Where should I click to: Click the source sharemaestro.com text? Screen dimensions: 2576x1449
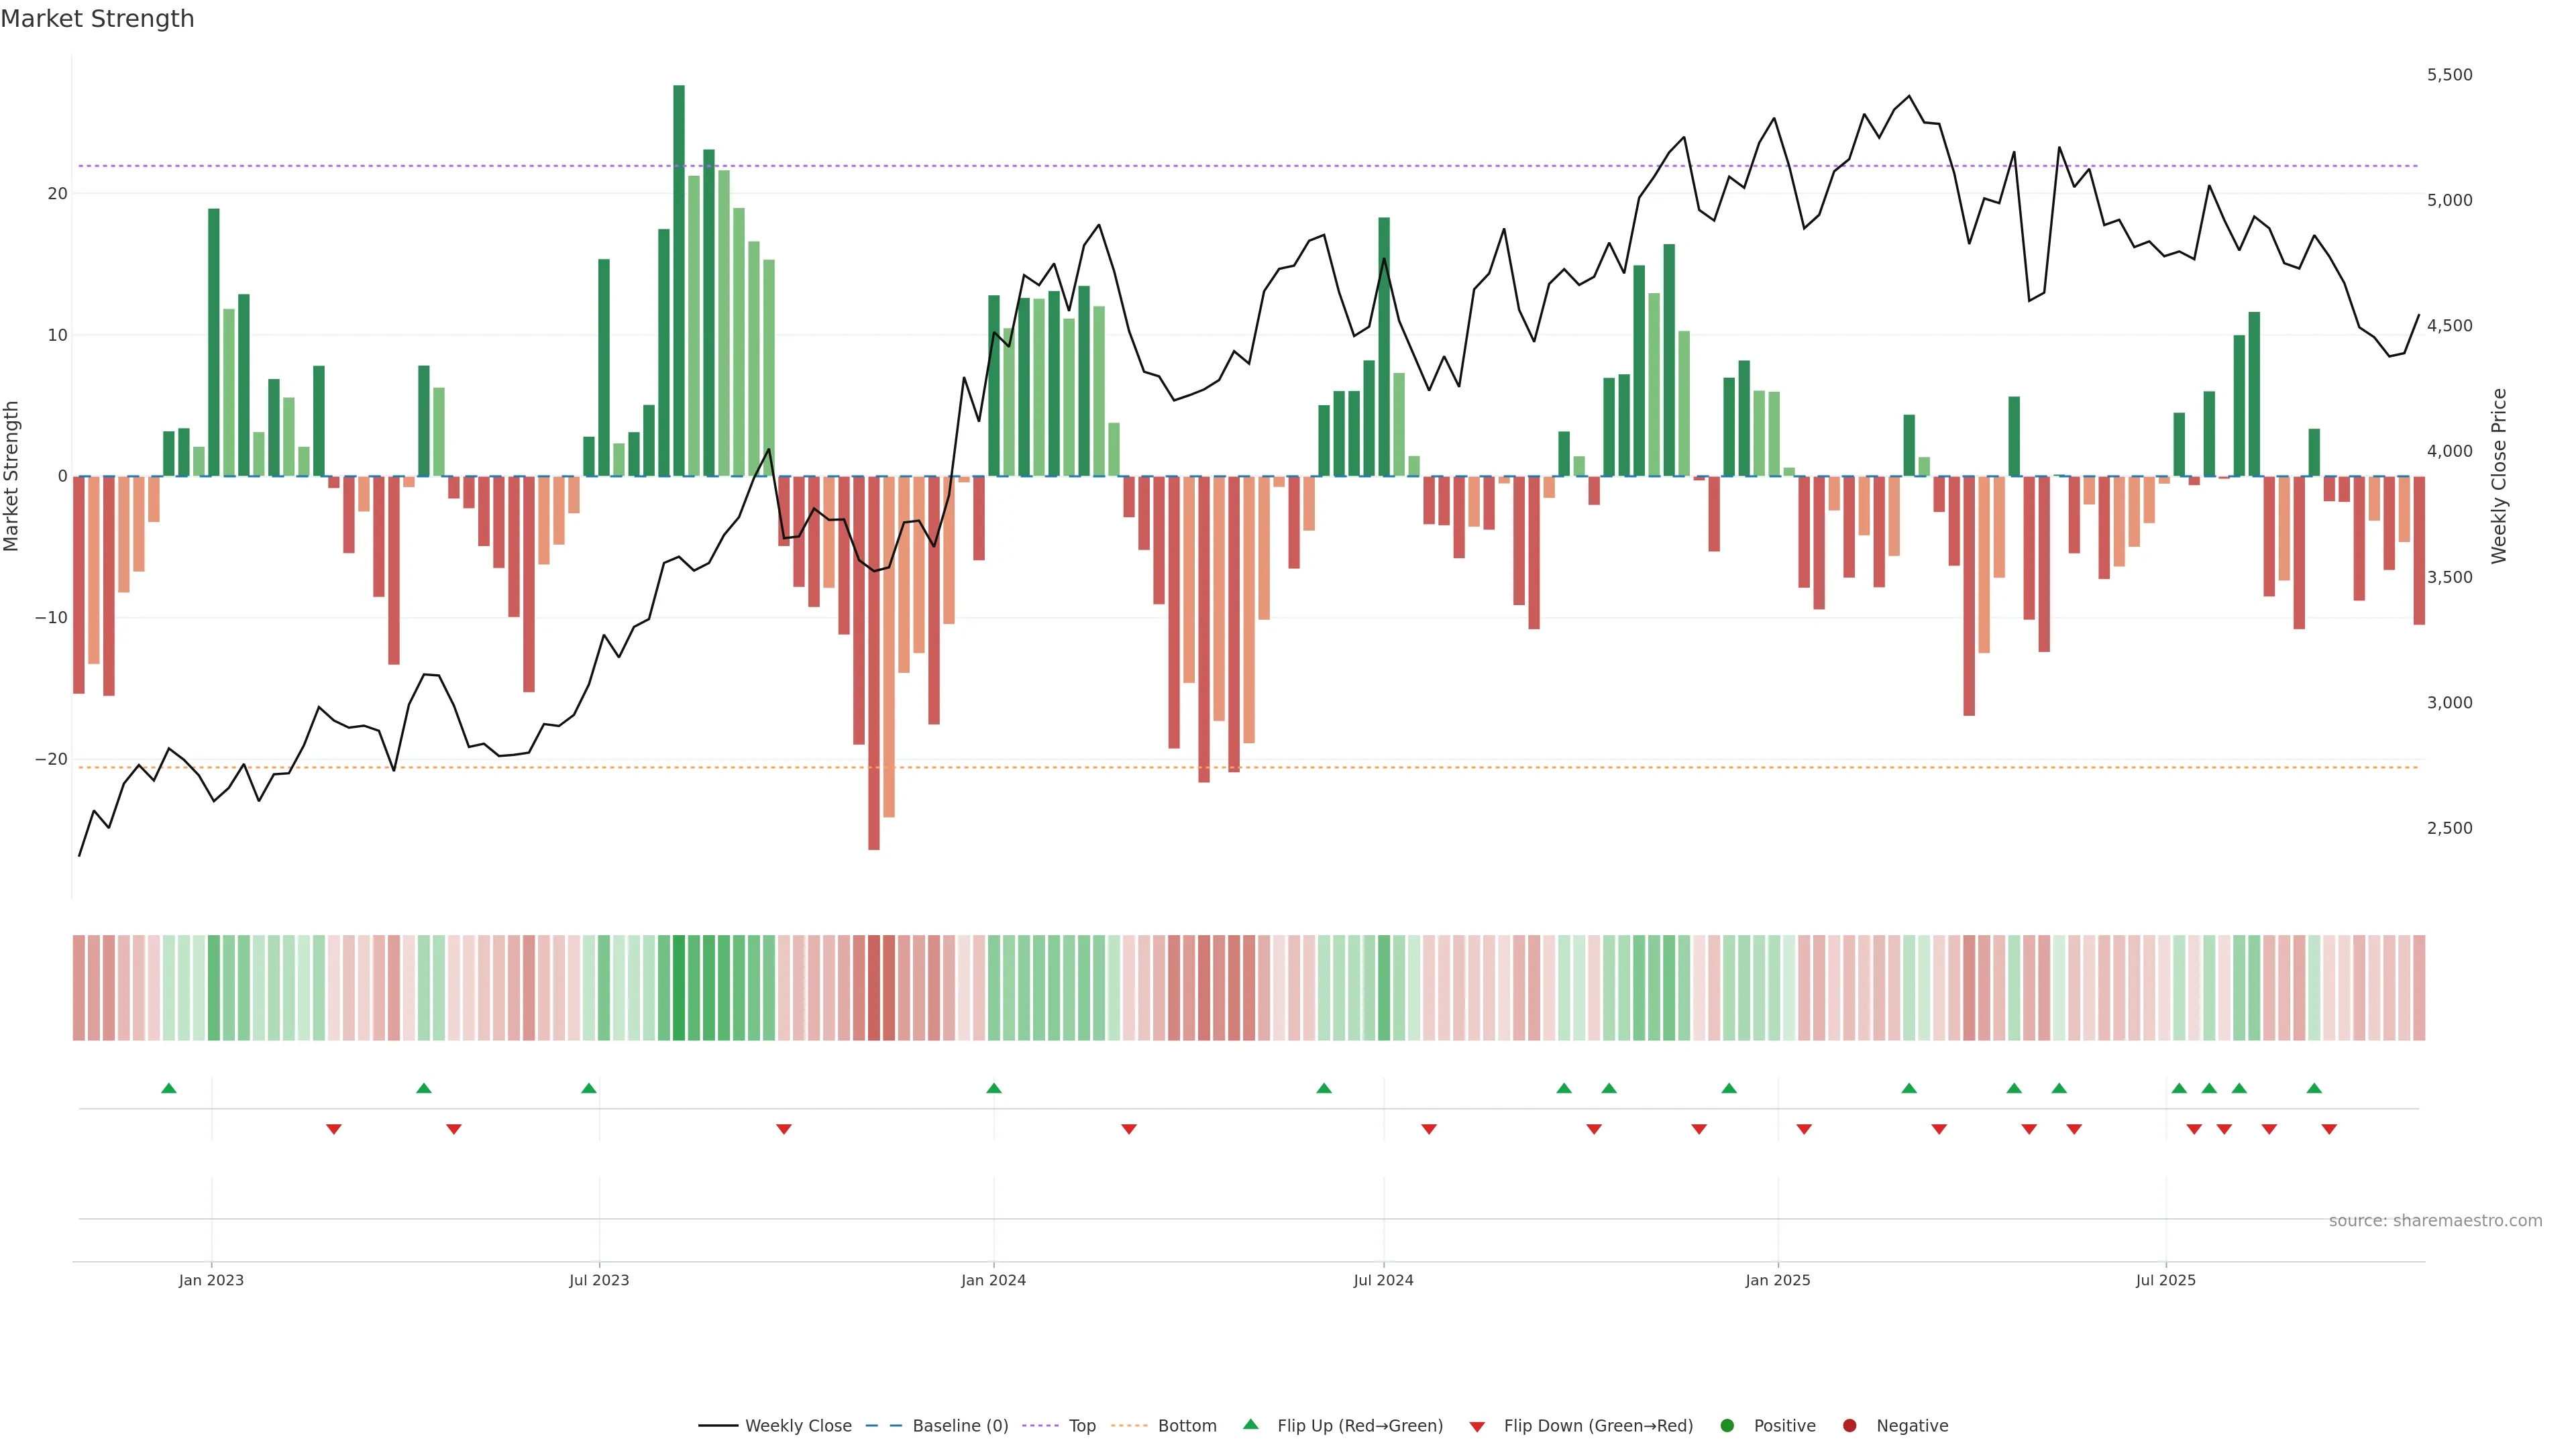[x=2435, y=1221]
